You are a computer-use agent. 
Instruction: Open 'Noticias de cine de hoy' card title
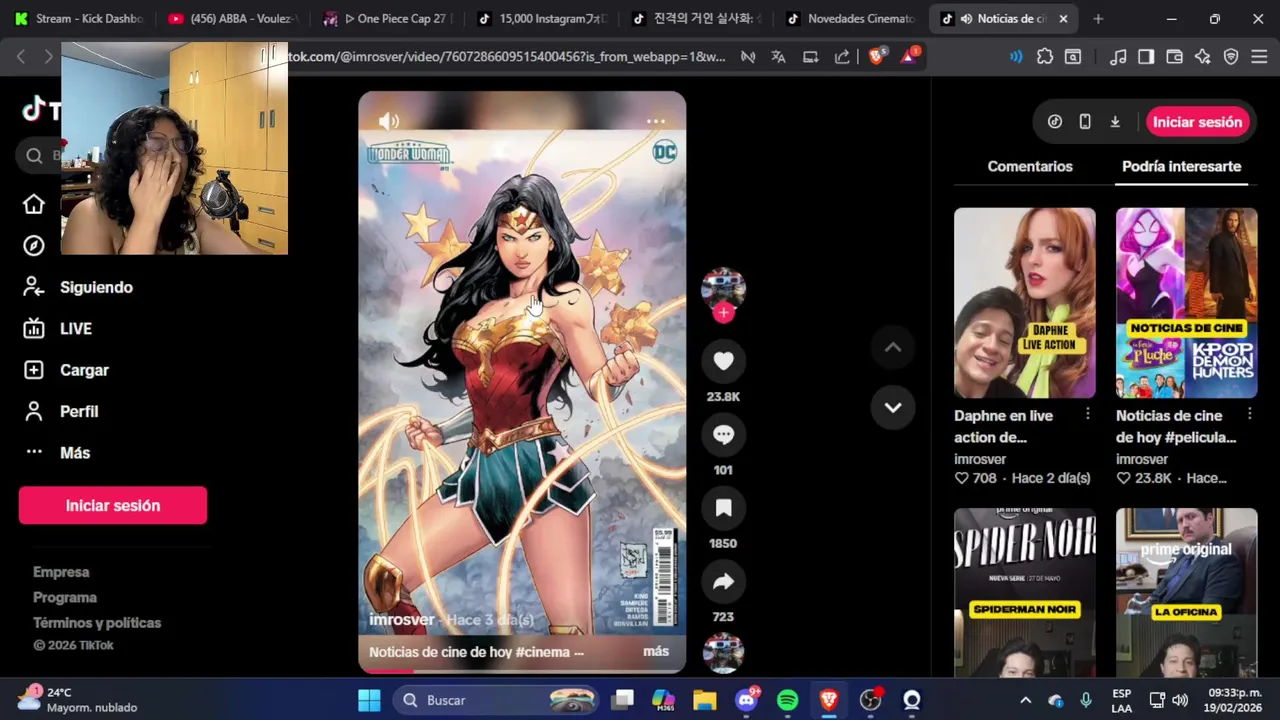click(x=1176, y=426)
